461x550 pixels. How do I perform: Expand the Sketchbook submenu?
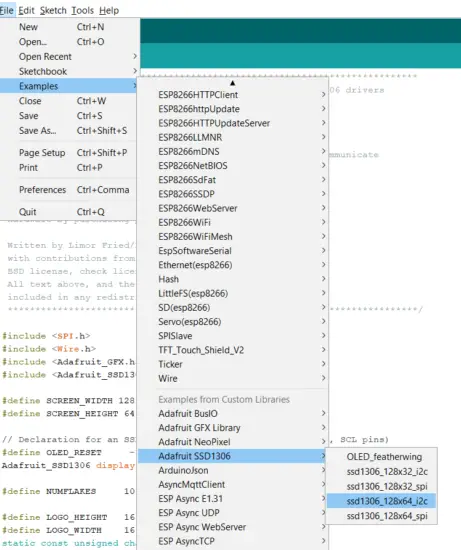point(69,71)
